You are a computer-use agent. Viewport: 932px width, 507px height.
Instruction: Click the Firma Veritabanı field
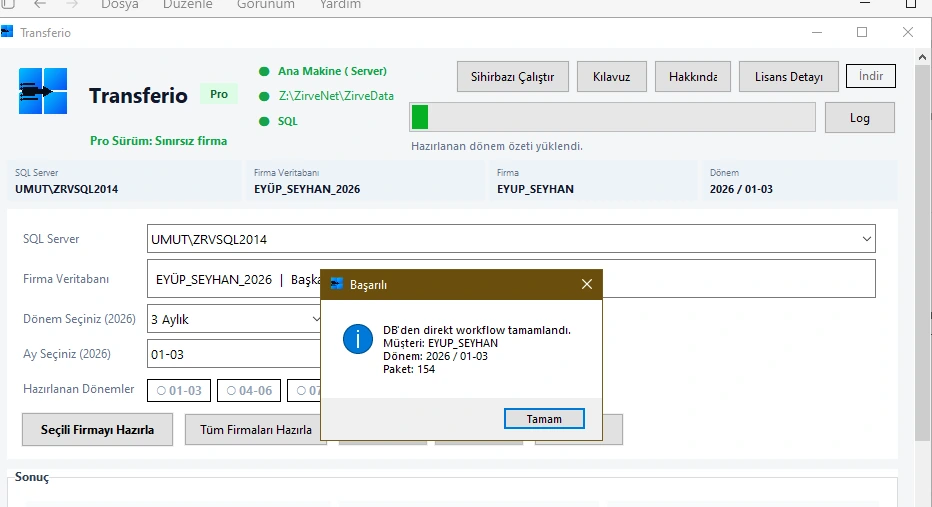point(511,279)
